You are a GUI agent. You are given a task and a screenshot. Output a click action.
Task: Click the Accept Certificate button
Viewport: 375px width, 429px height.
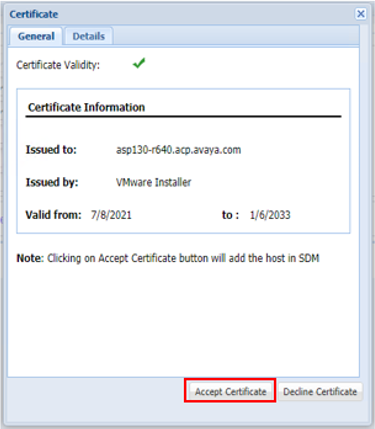click(x=230, y=391)
